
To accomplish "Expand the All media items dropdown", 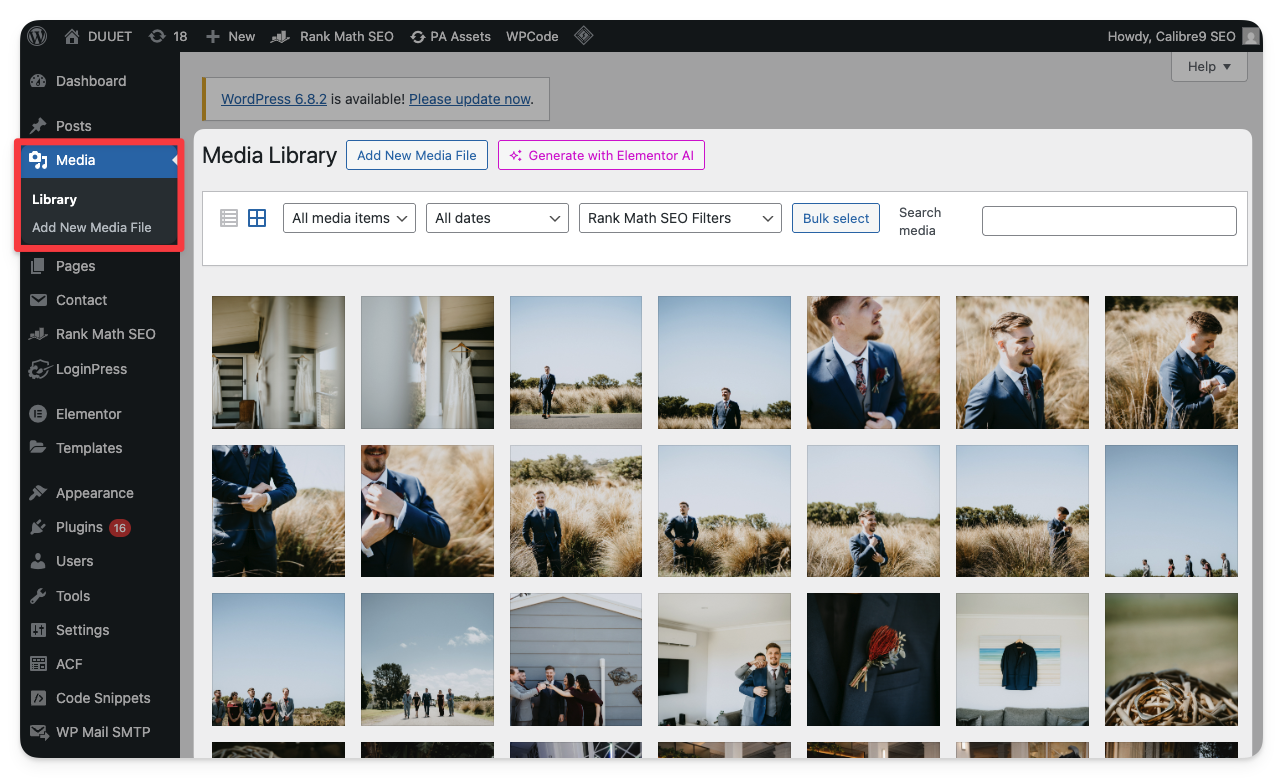I will pos(349,218).
